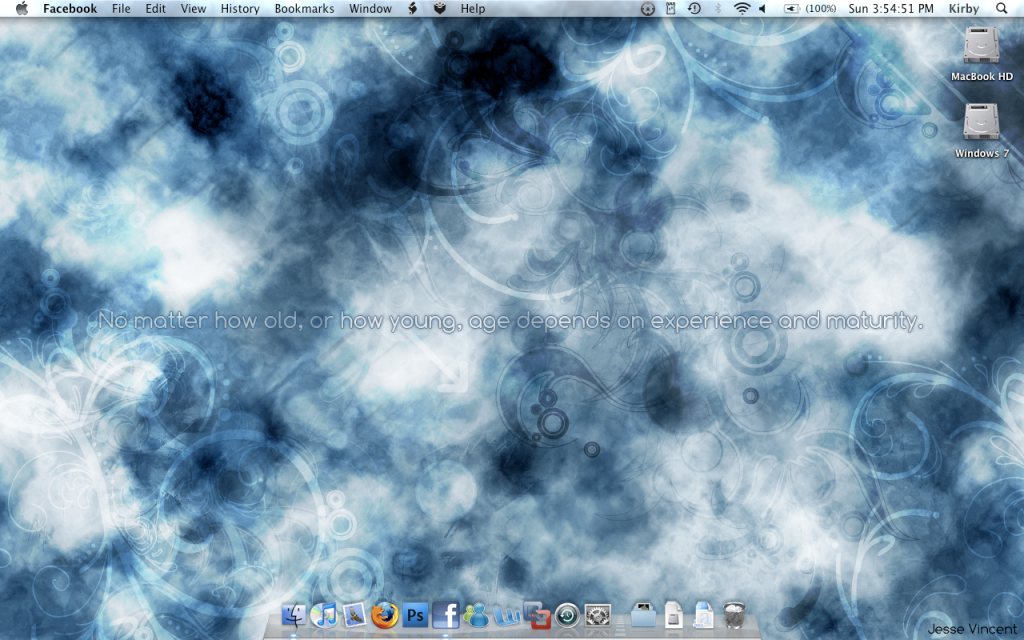Open the volume control in menu bar
This screenshot has height=640, width=1024.
click(763, 8)
